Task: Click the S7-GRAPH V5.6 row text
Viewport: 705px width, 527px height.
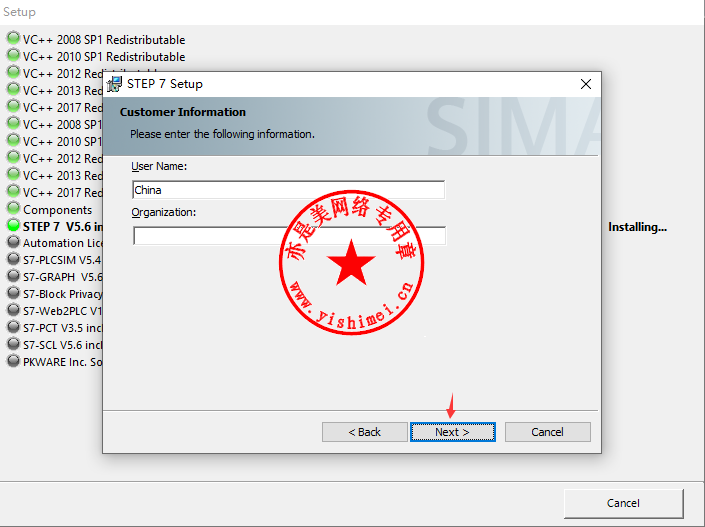Action: coord(63,277)
